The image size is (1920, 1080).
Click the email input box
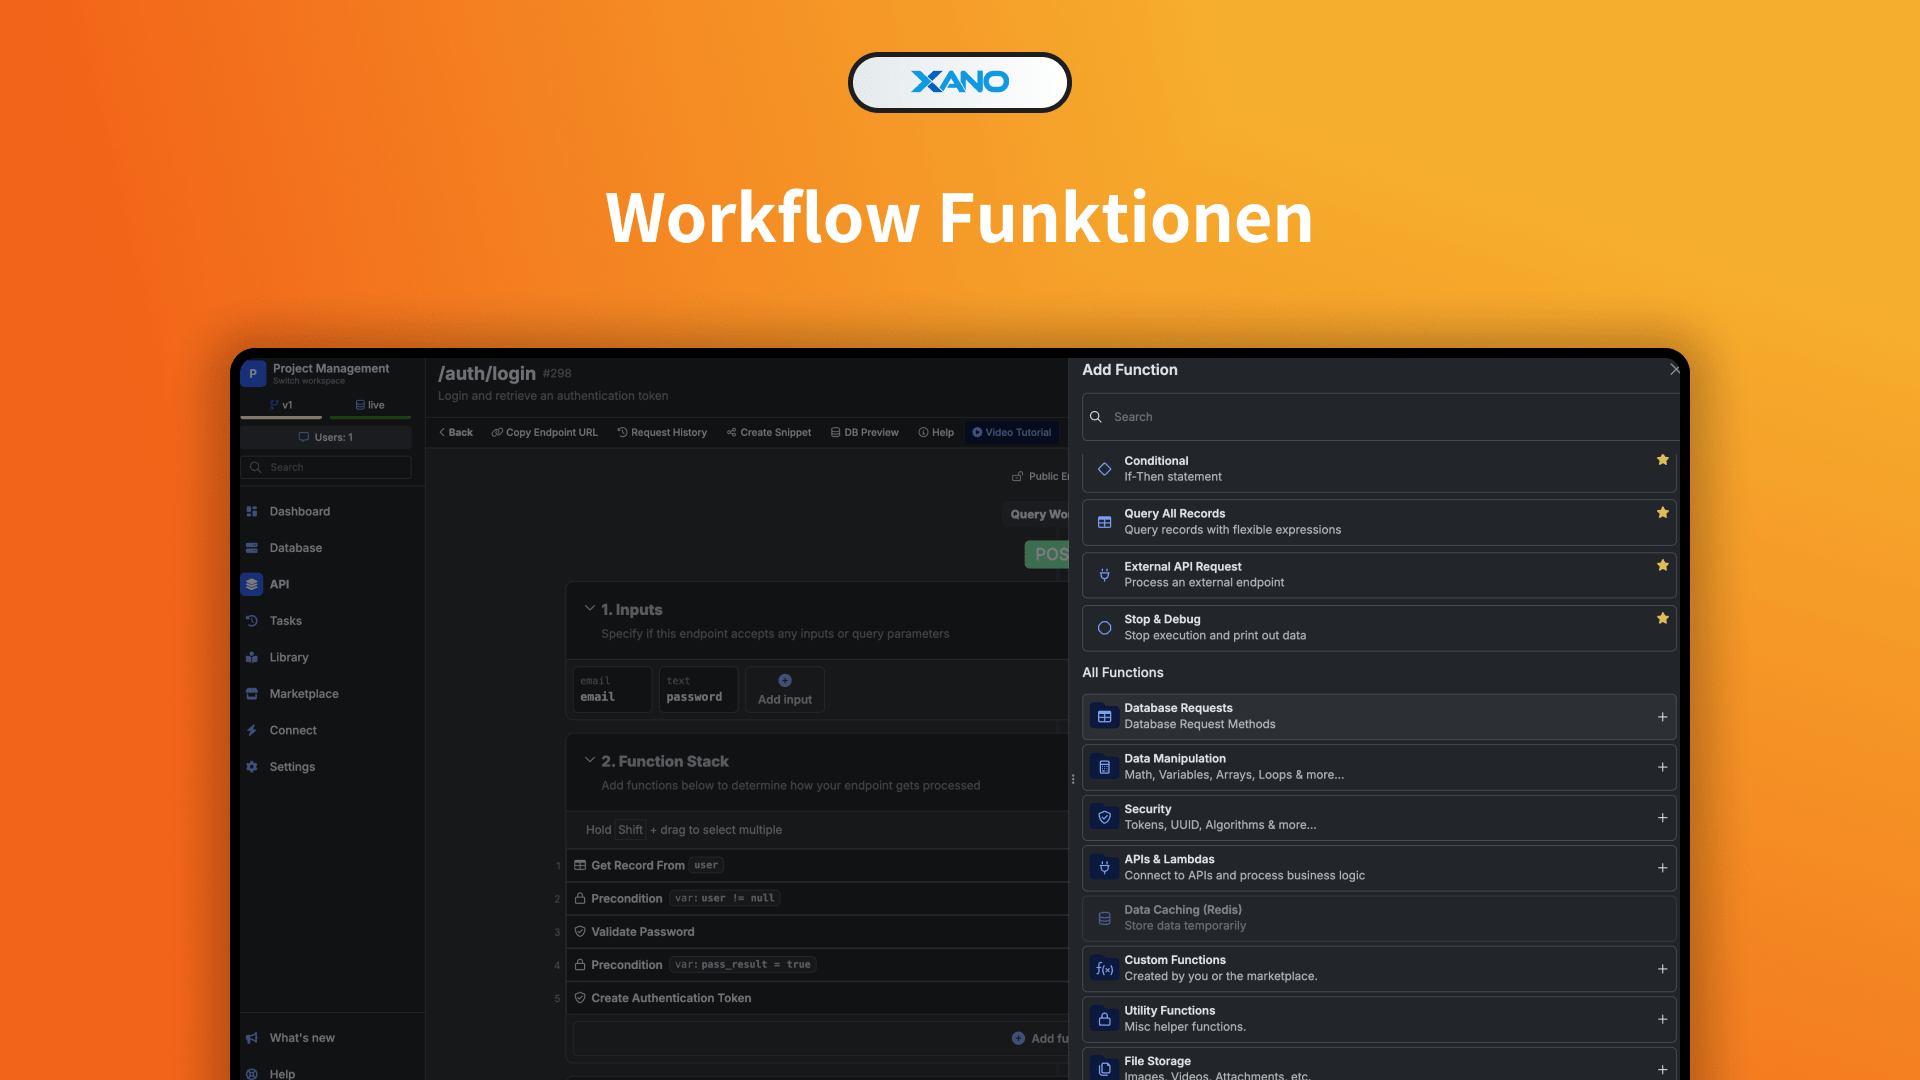(612, 689)
